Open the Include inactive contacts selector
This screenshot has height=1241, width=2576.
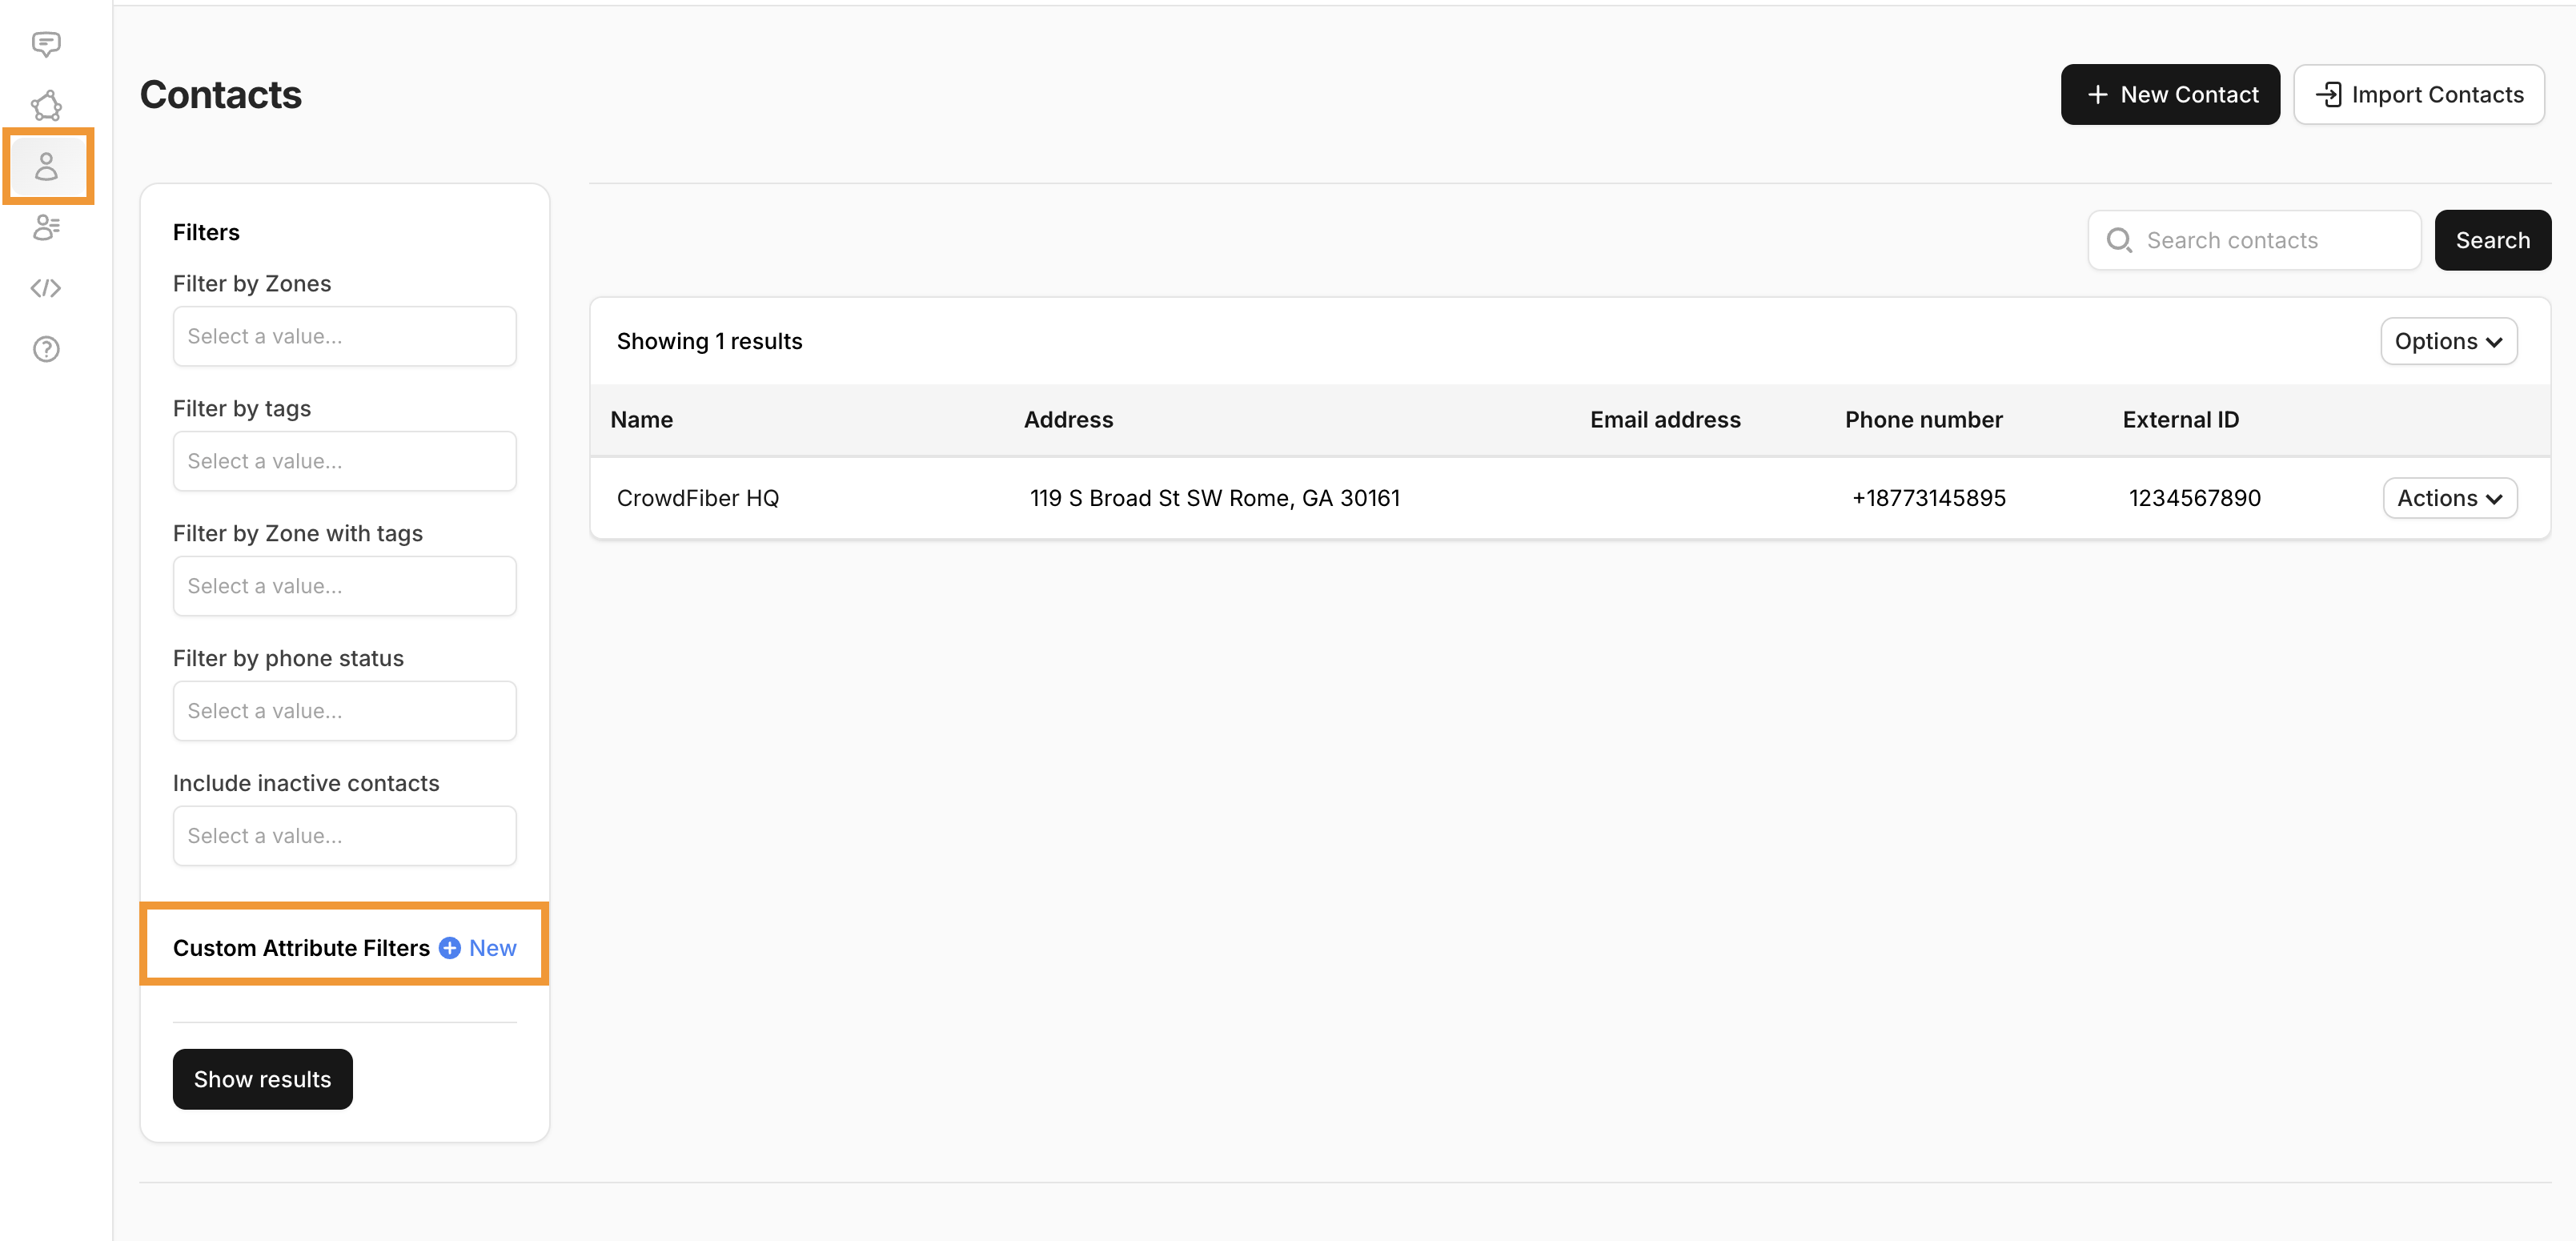coord(344,836)
